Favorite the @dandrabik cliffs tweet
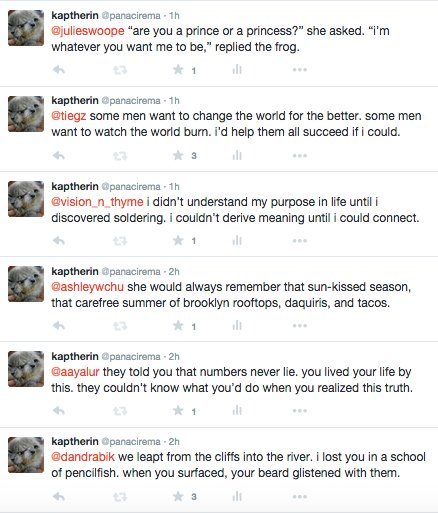 click(178, 496)
